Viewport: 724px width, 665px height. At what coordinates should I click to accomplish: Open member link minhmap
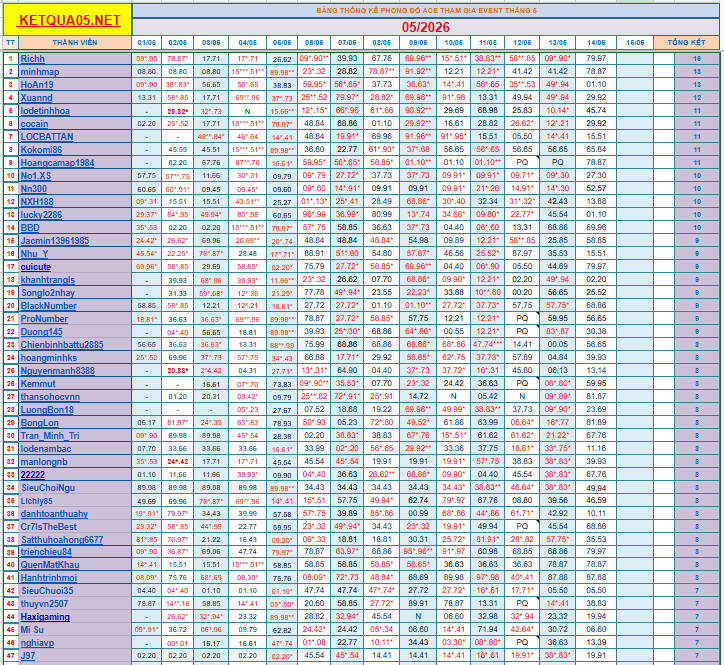(40, 72)
